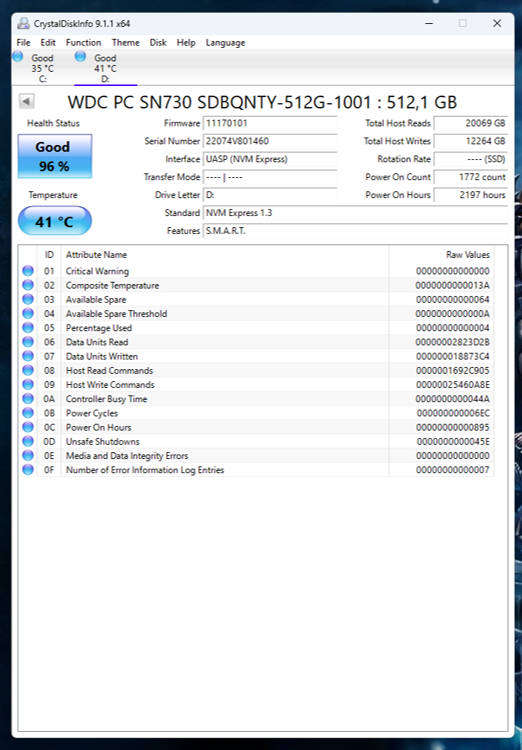This screenshot has height=750, width=522.
Task: Click the ID column header
Action: pyautogui.click(x=49, y=254)
